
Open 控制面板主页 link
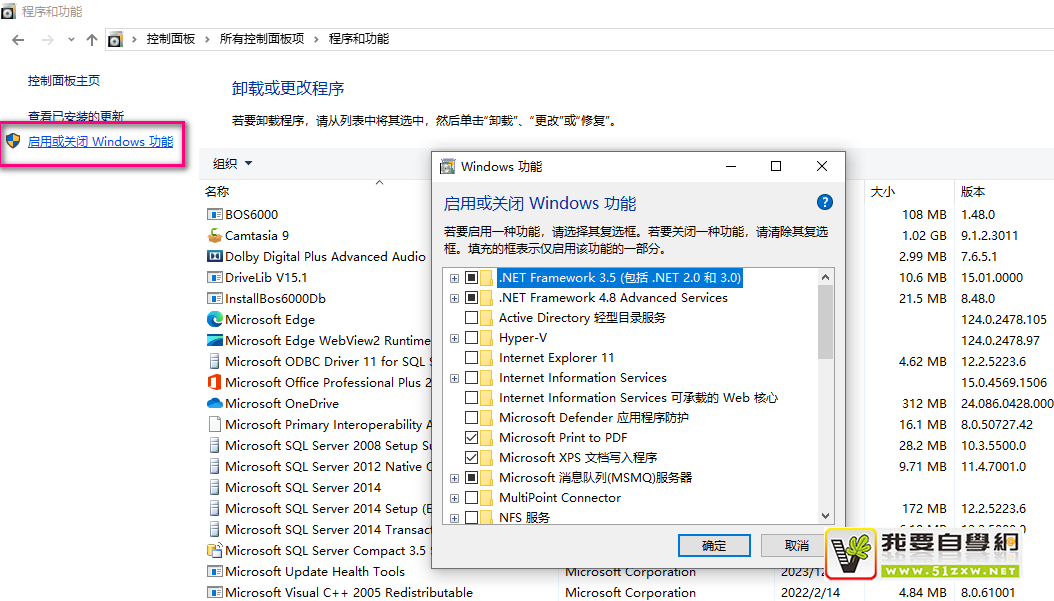(64, 81)
